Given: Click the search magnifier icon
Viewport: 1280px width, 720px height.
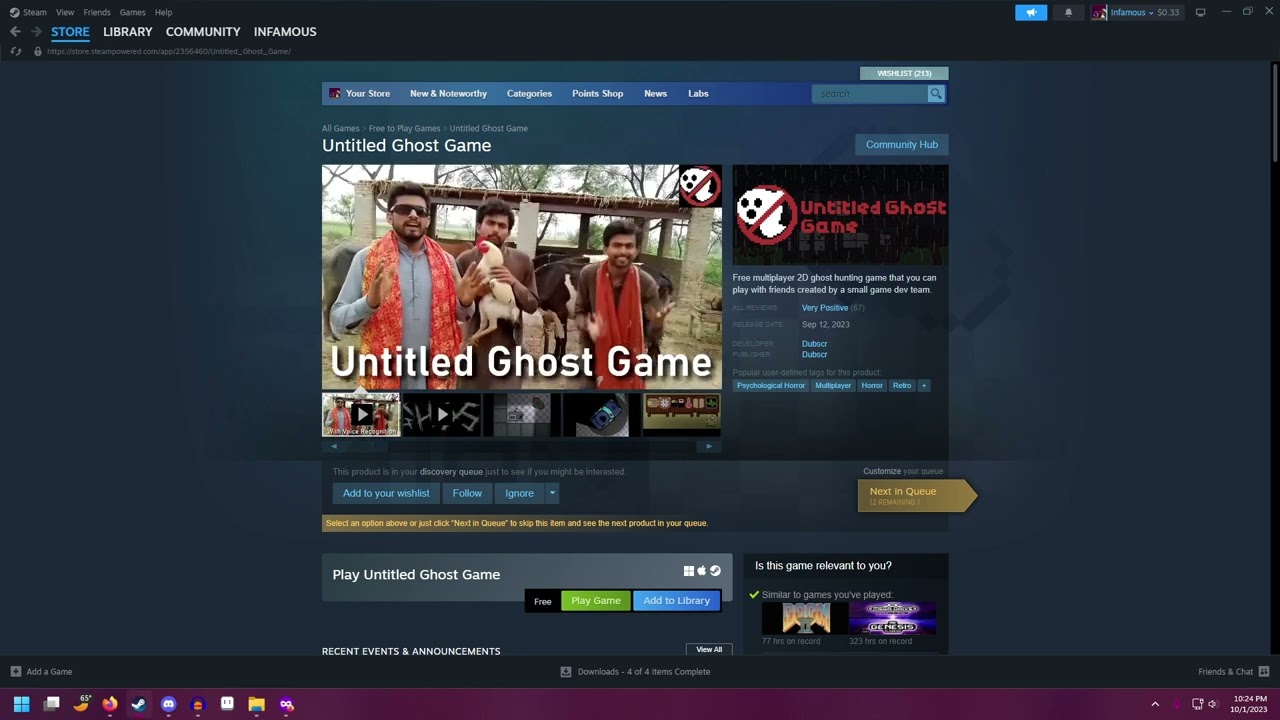Looking at the screenshot, I should [x=936, y=93].
